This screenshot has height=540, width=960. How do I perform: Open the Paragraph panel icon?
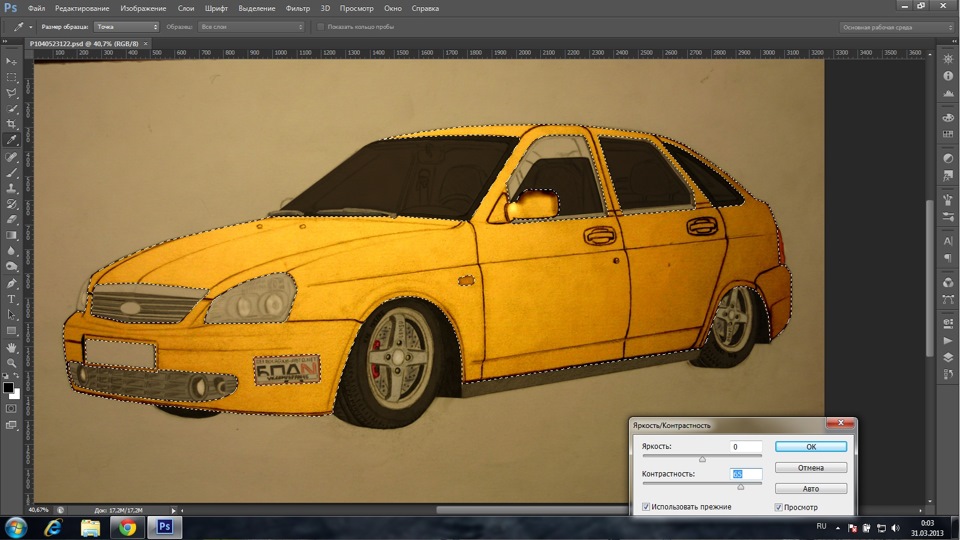(948, 258)
